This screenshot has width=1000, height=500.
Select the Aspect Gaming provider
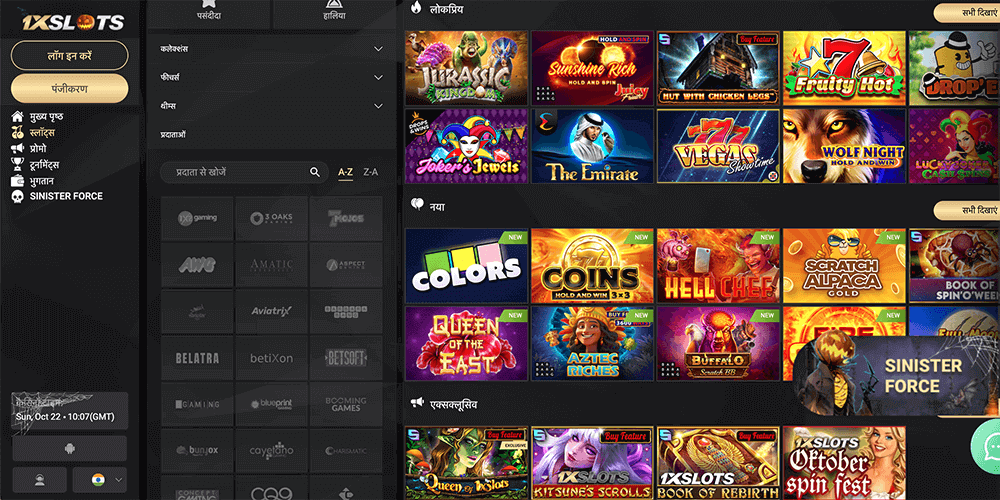click(346, 265)
